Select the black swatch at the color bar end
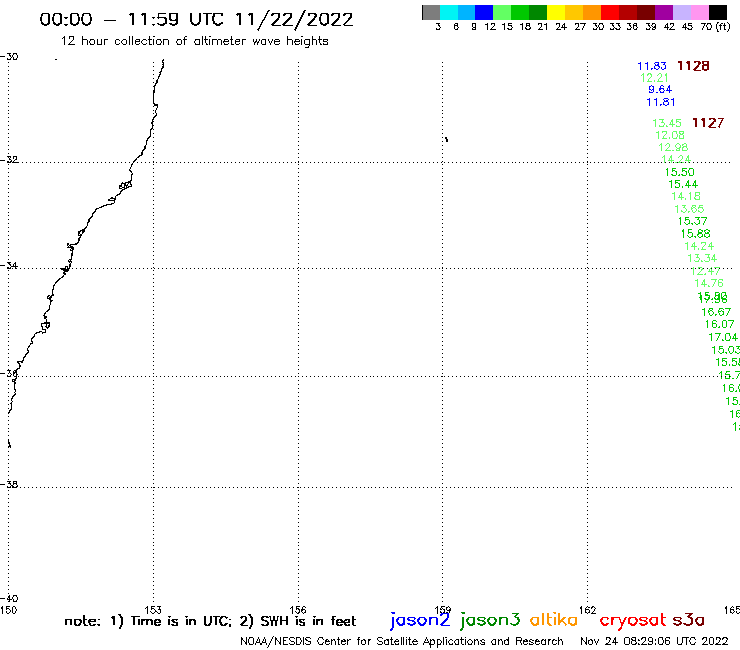Viewport: 740px width, 650px height. point(718,12)
